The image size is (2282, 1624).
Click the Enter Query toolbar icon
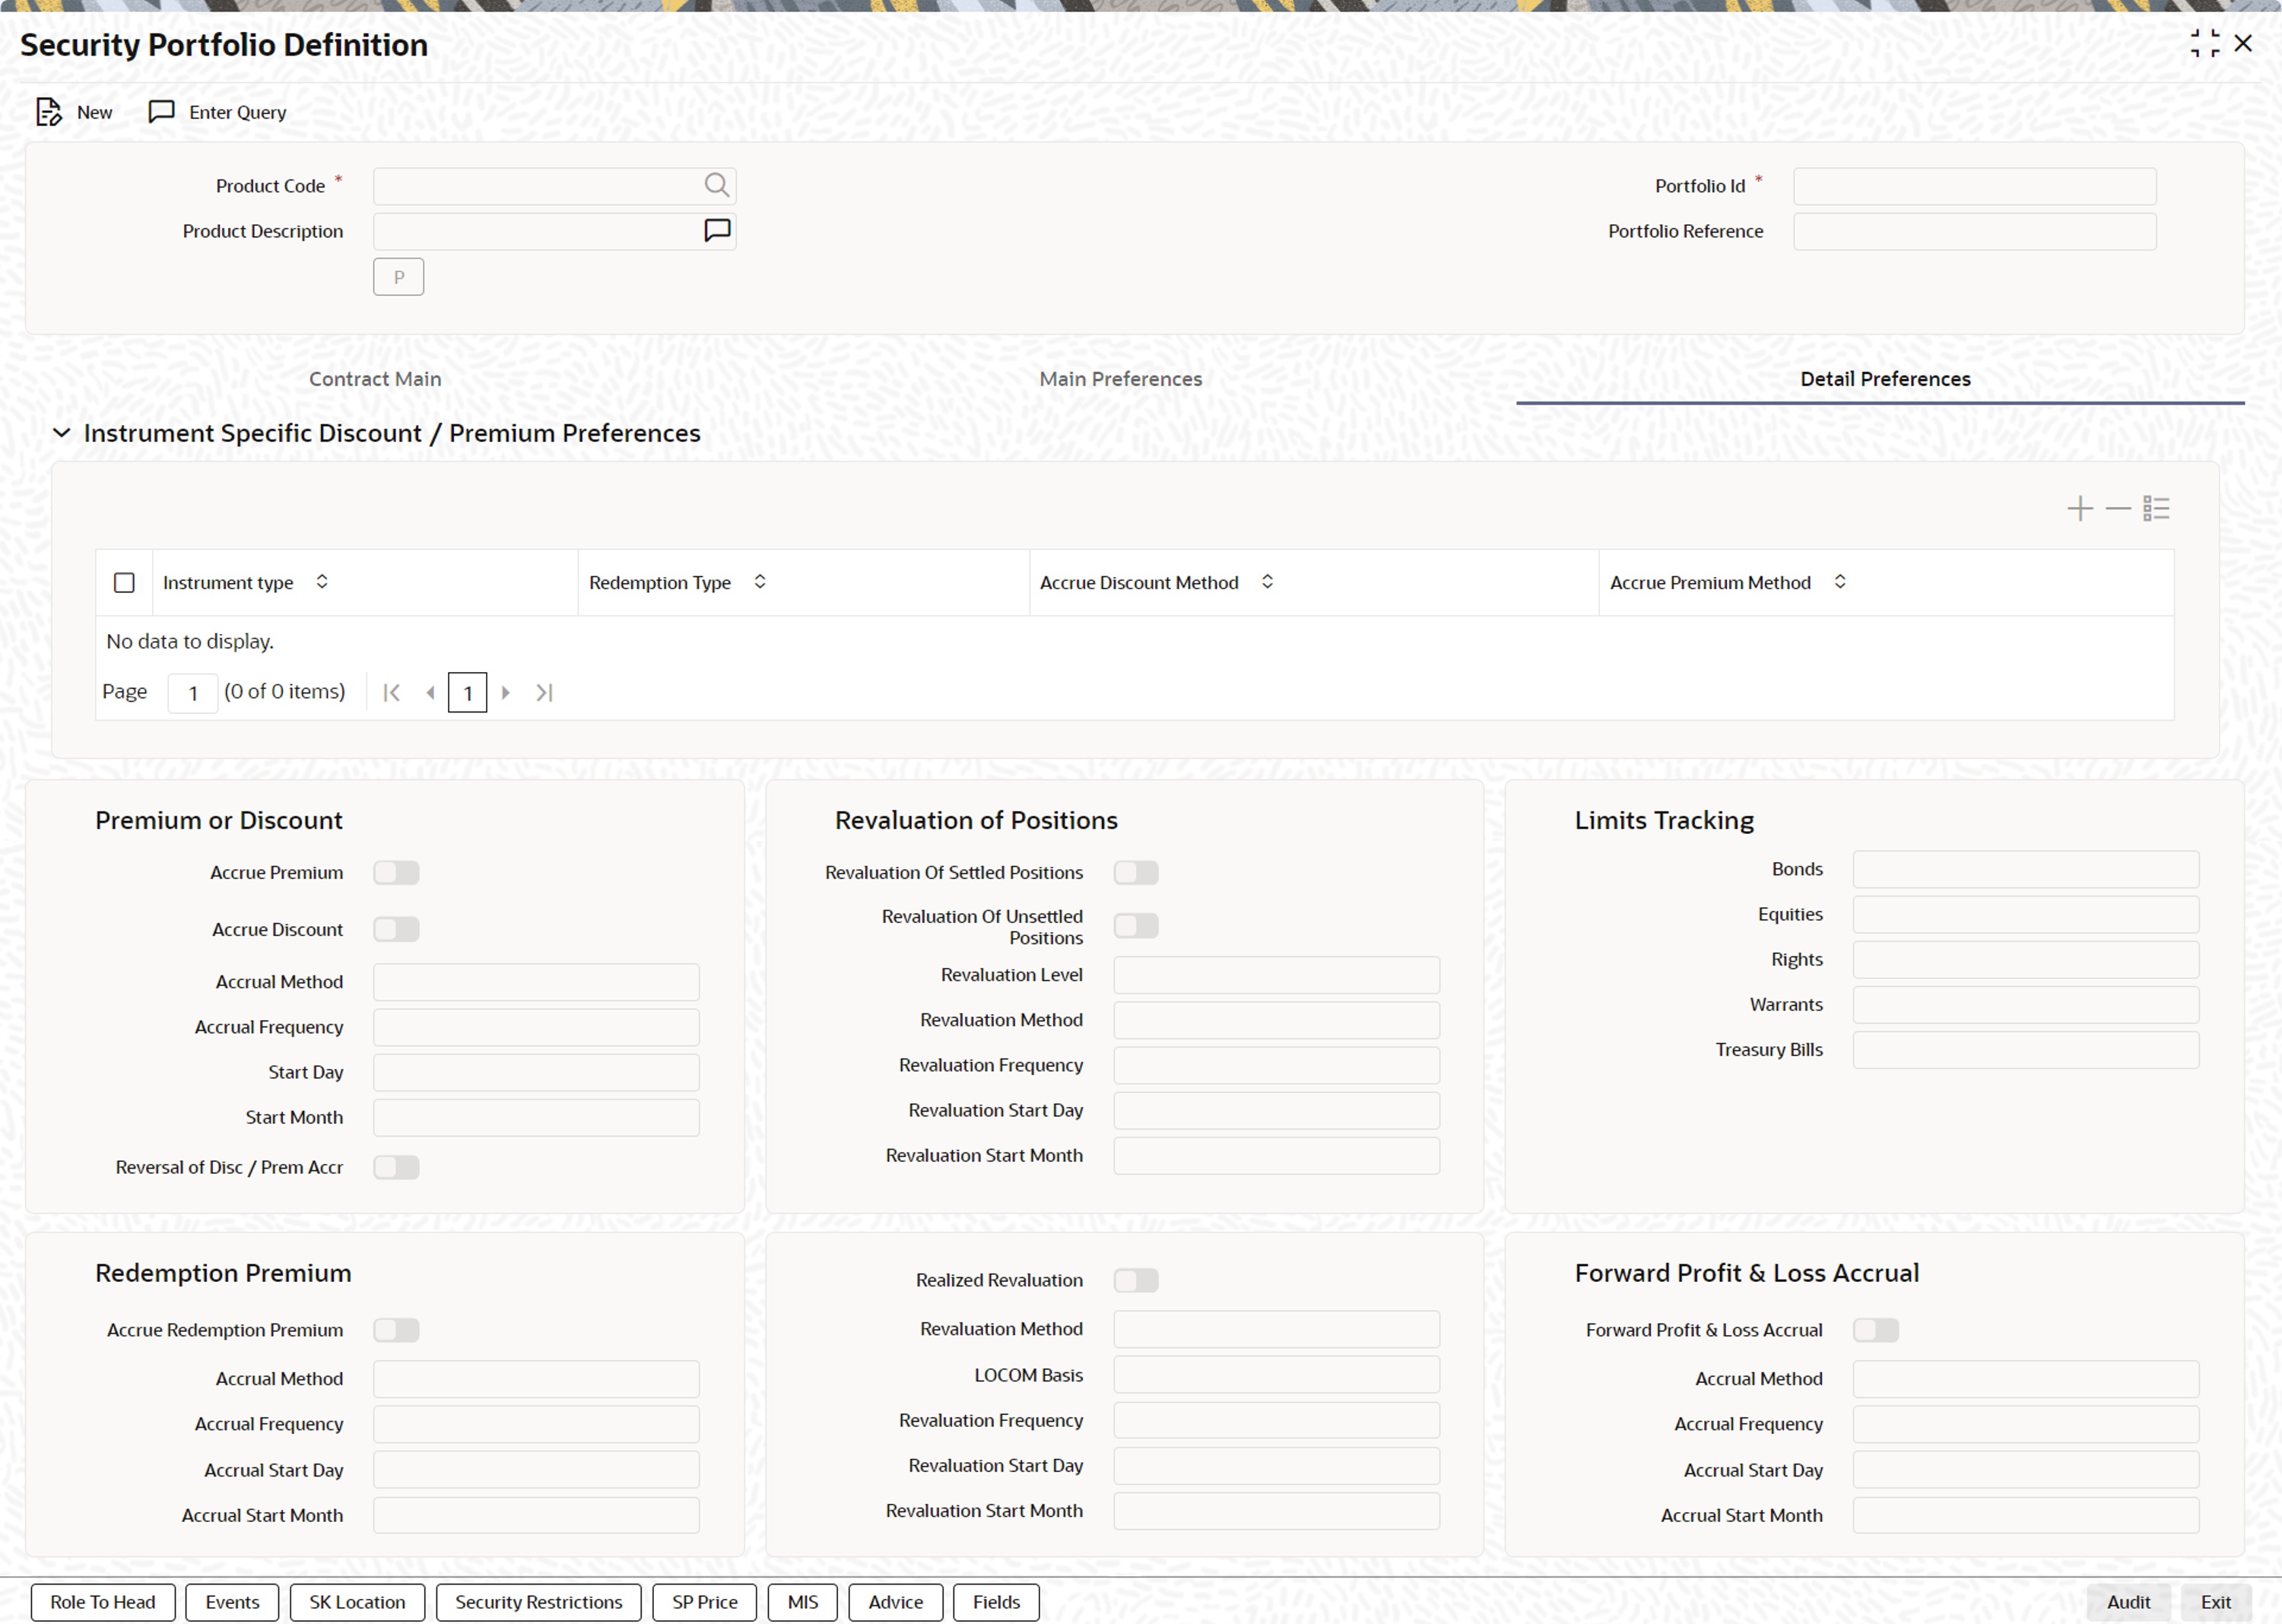(x=162, y=112)
